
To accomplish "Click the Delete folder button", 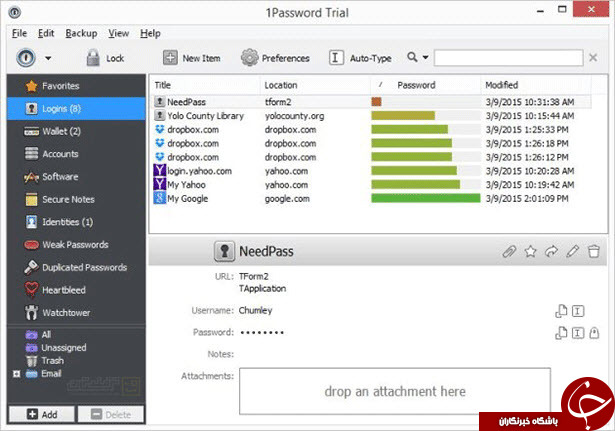I will (x=111, y=415).
